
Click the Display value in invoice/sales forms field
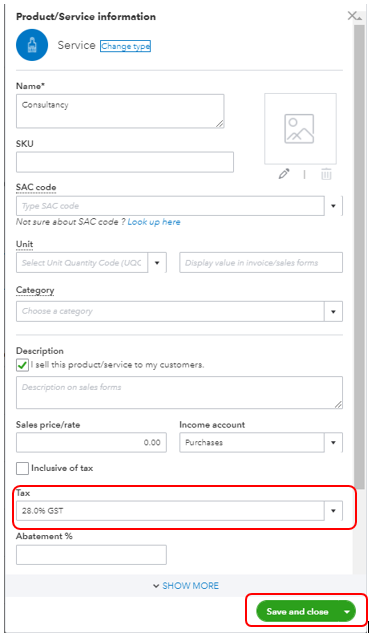[261, 263]
